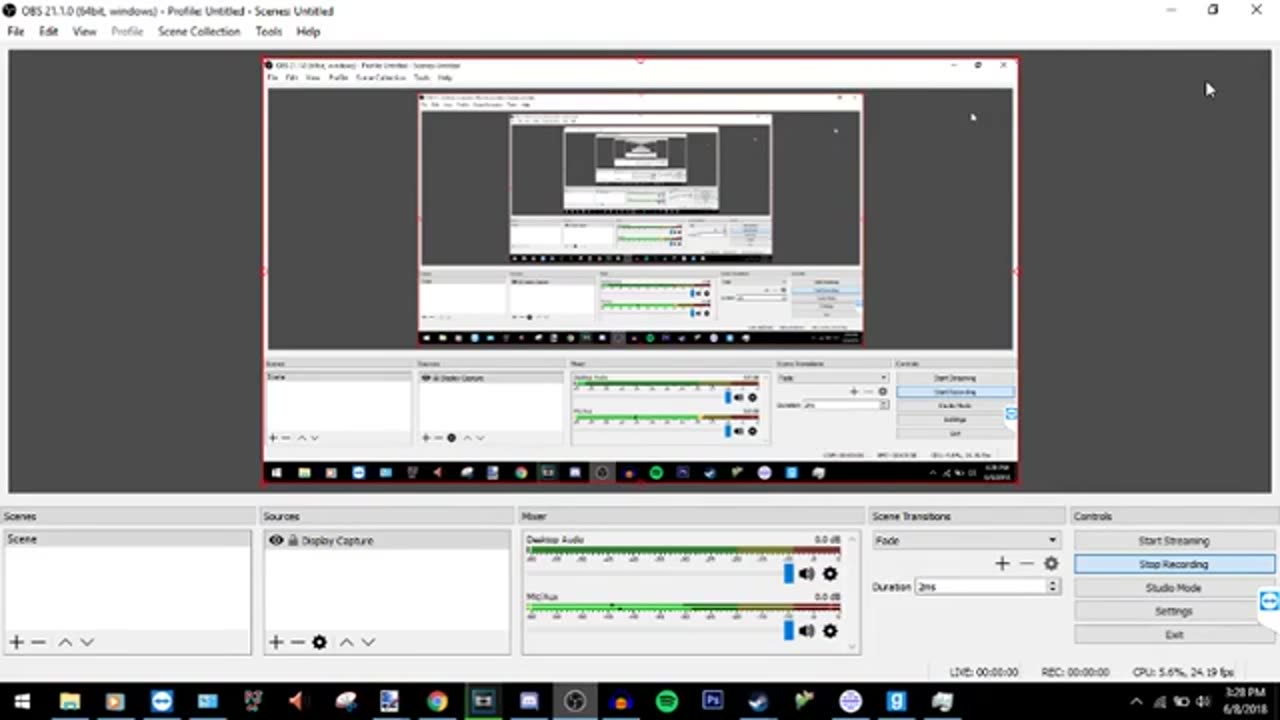Open Settings from the Controls panel
Viewport: 1280px width, 720px height.
(x=1174, y=611)
